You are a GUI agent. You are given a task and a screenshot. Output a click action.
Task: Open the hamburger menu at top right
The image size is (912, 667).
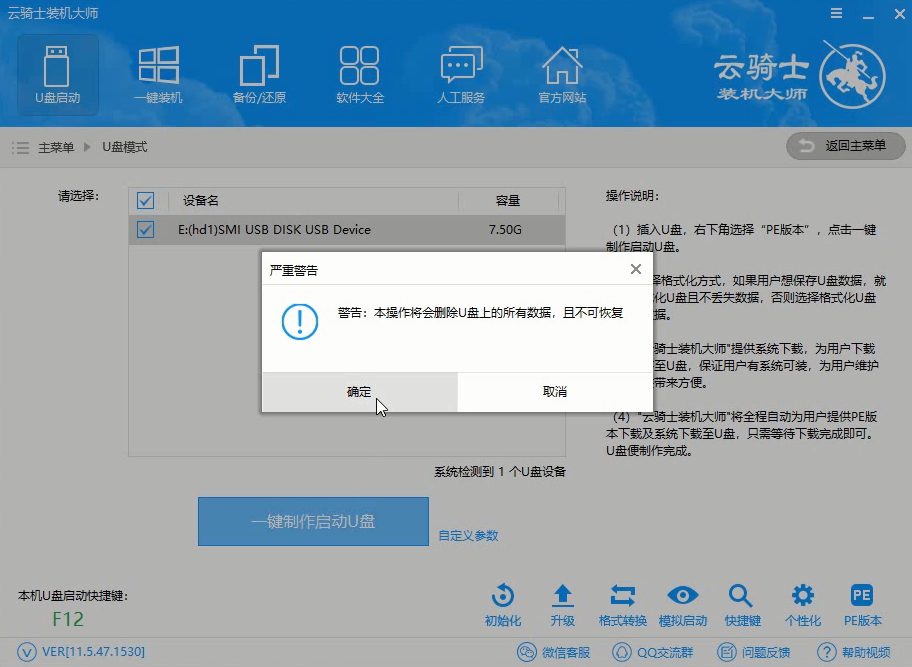coord(838,14)
